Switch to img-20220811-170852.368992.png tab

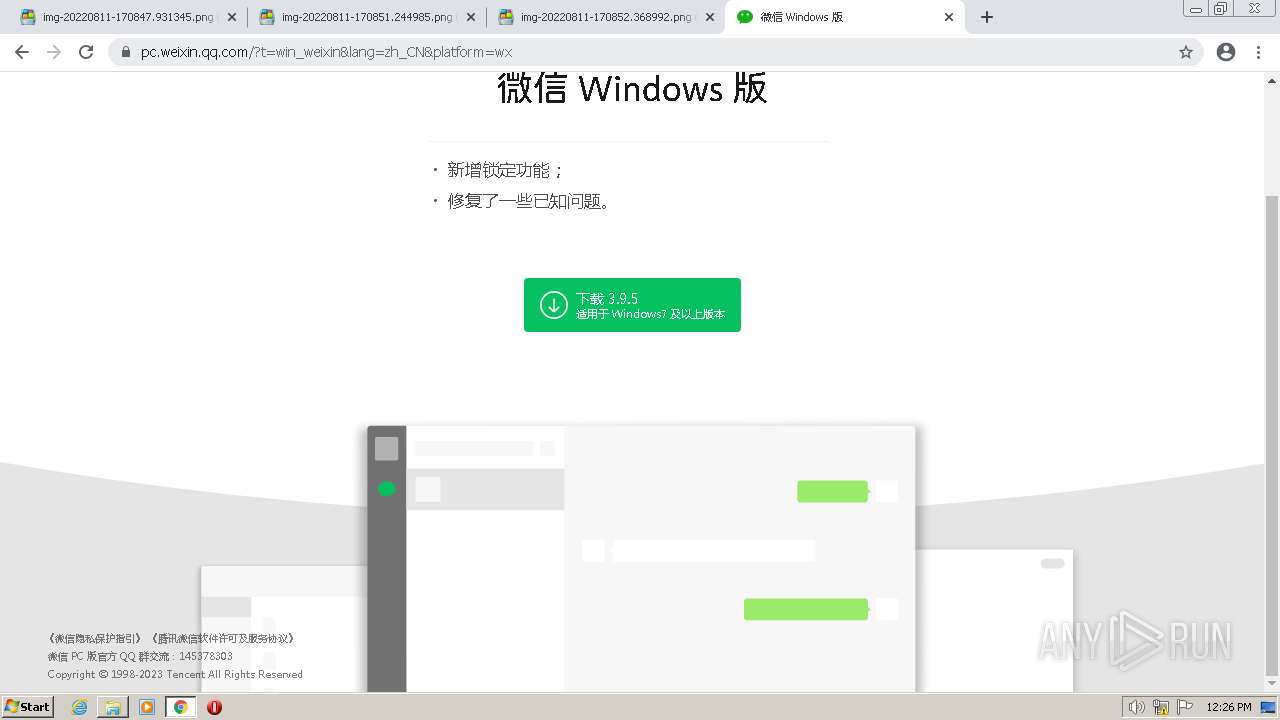pos(603,17)
